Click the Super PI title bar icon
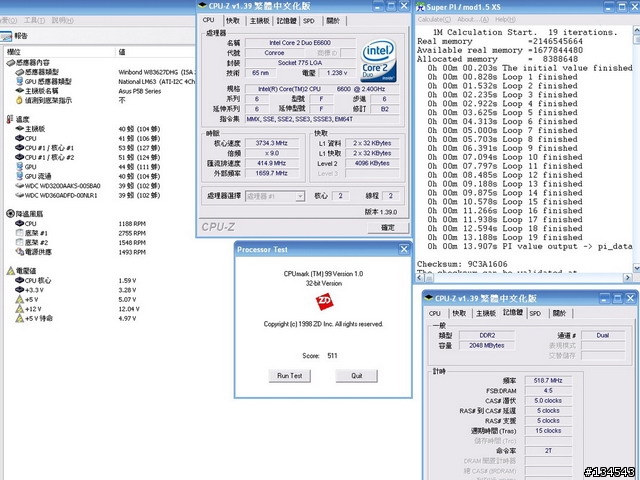The width and height of the screenshot is (640, 480). 420,7
